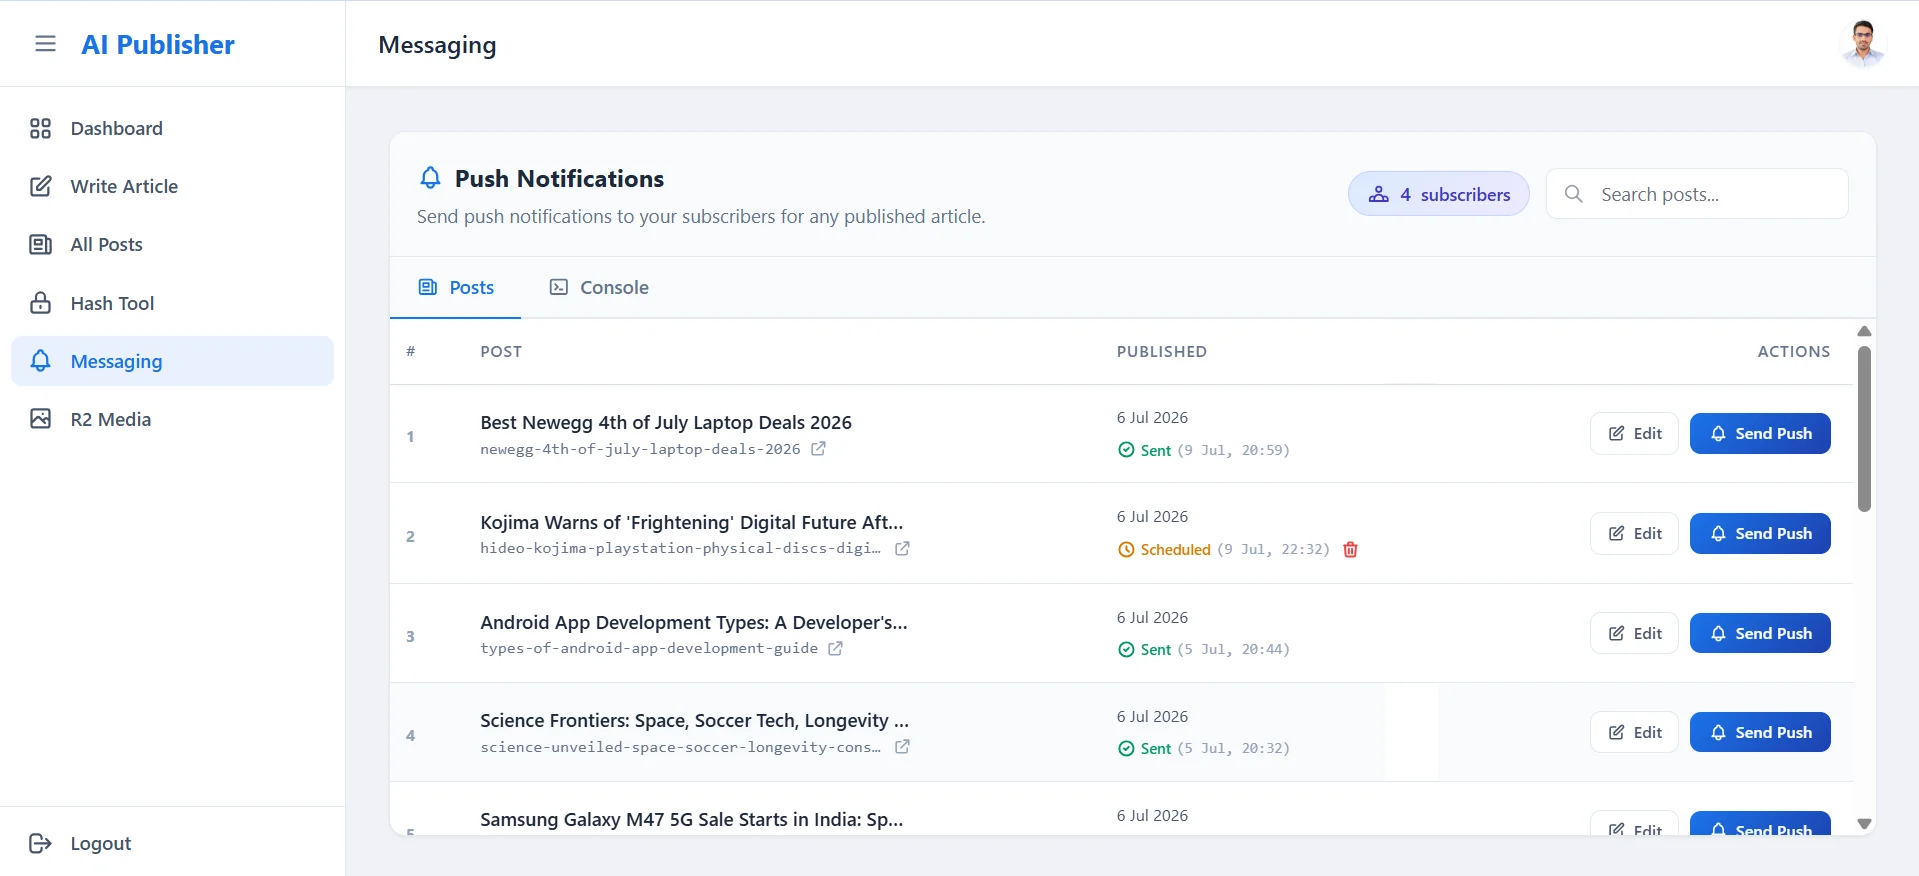
Task: Send push for Android App Development post
Action: point(1760,633)
